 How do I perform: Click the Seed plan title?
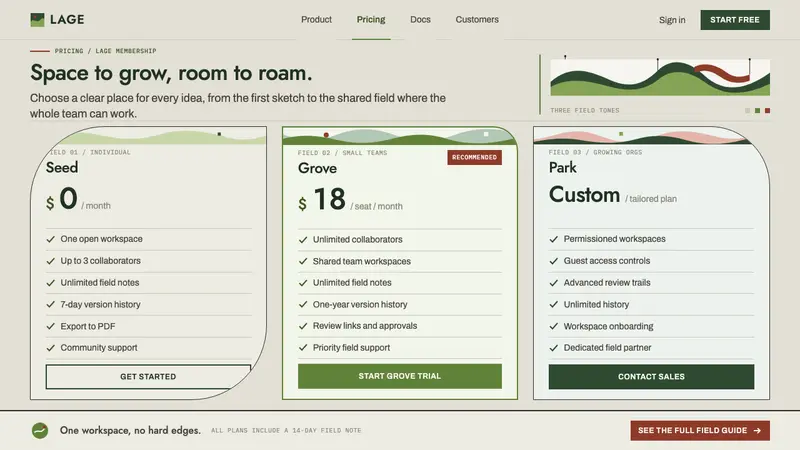pyautogui.click(x=62, y=167)
